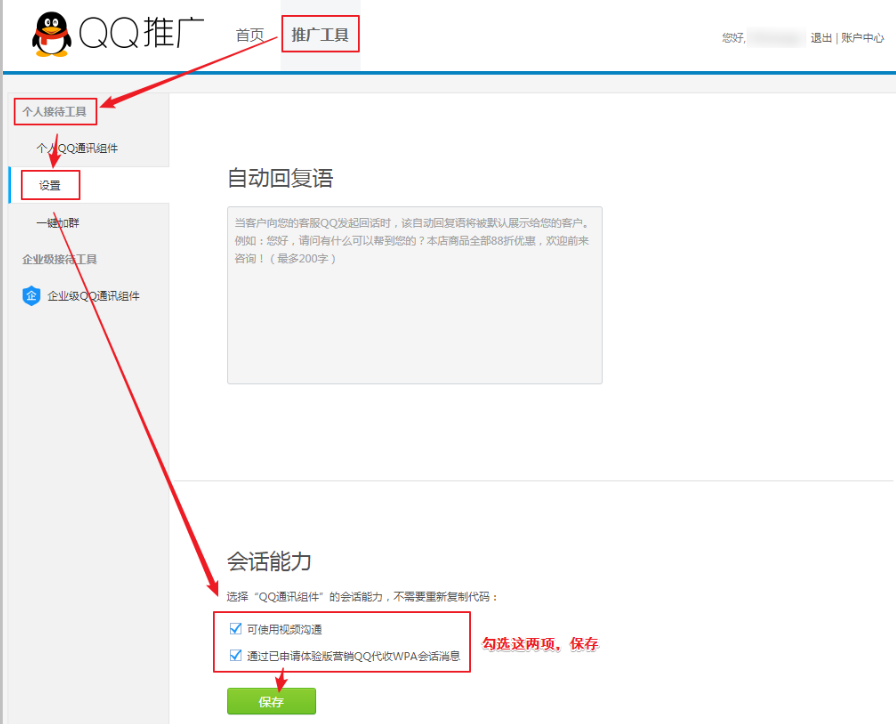This screenshot has width=896, height=724.
Task: Switch to the 推广工具 tab
Action: [320, 35]
